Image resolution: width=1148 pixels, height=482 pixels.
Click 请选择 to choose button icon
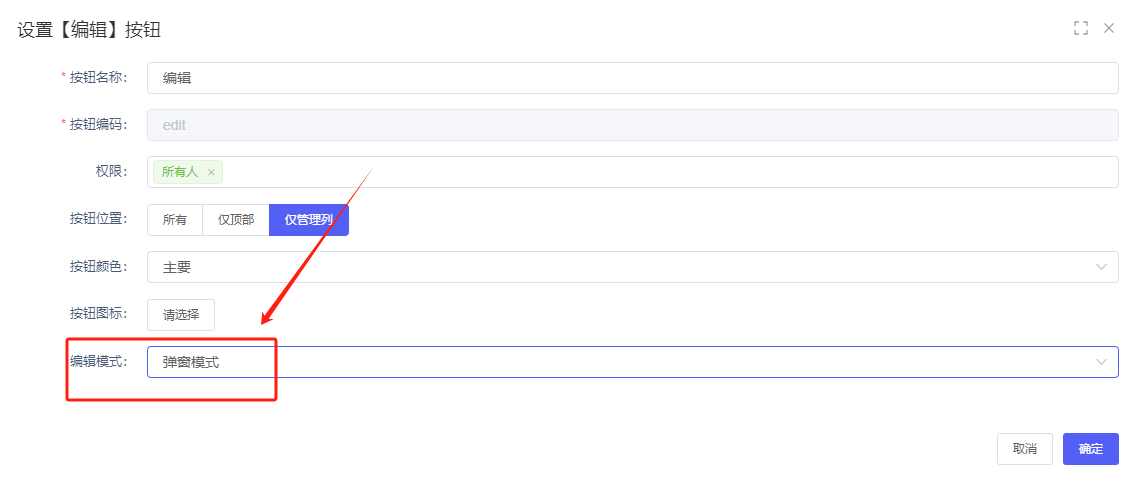tap(181, 315)
